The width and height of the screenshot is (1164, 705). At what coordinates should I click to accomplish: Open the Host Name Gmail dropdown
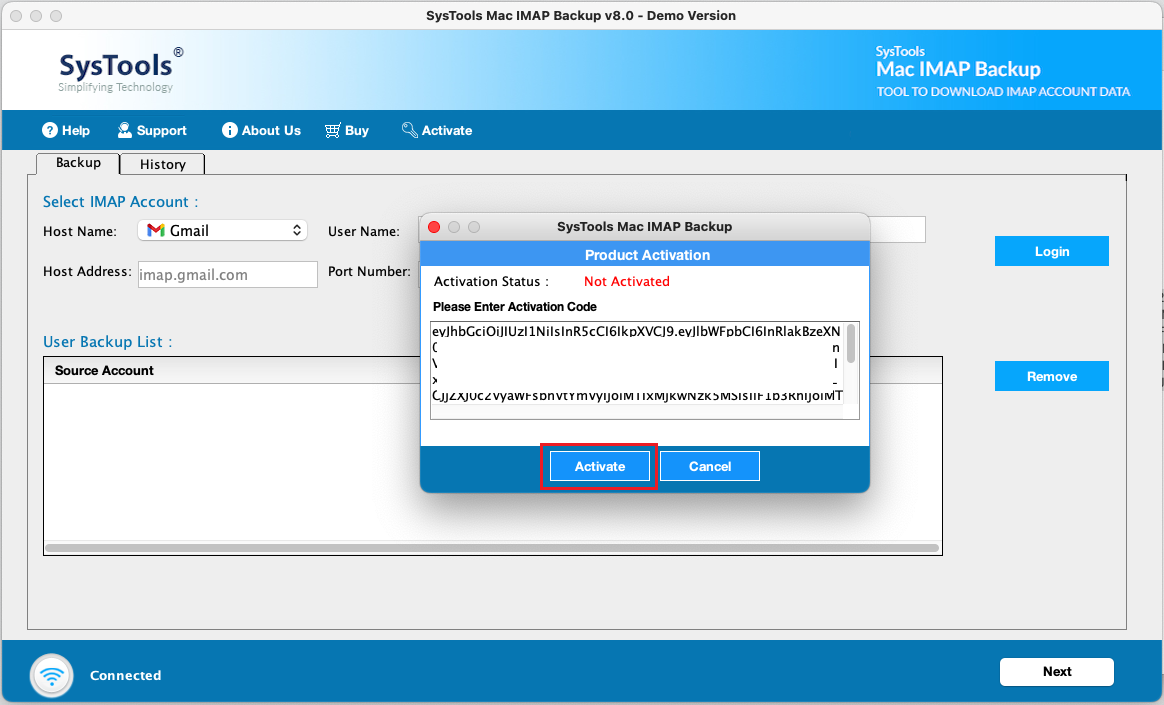point(223,231)
